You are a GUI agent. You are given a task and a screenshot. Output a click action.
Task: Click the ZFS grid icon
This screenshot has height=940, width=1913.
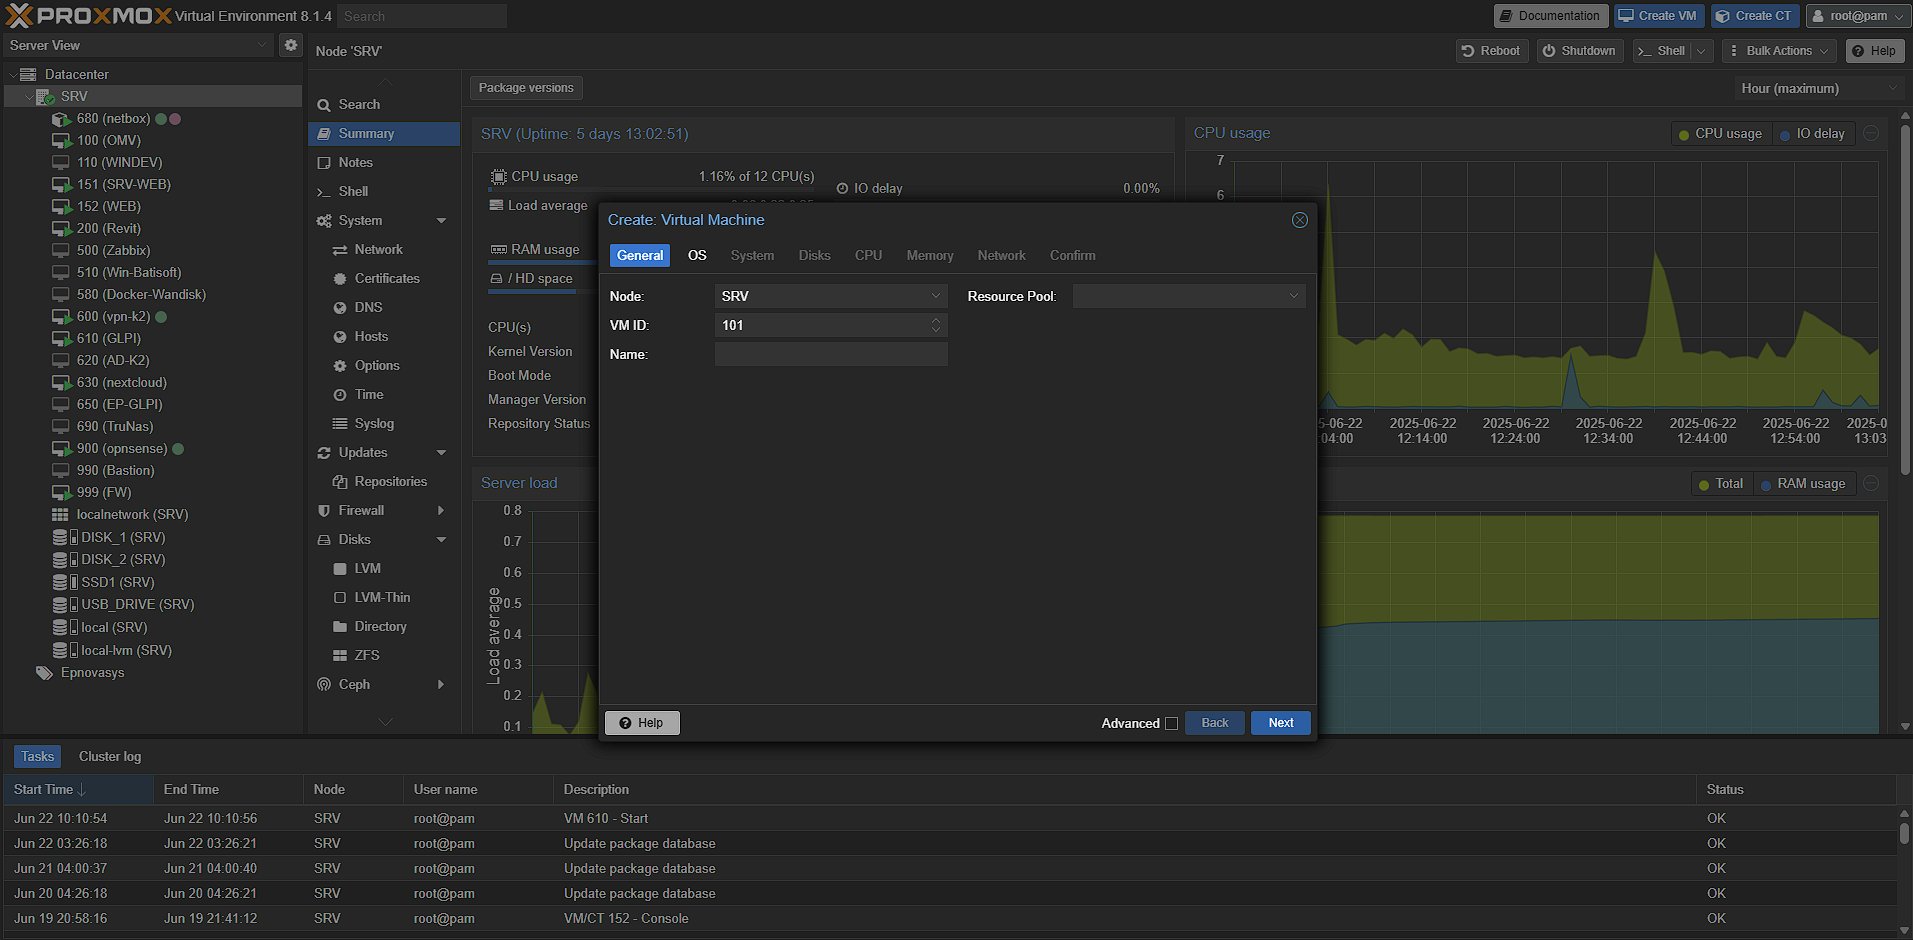(340, 656)
